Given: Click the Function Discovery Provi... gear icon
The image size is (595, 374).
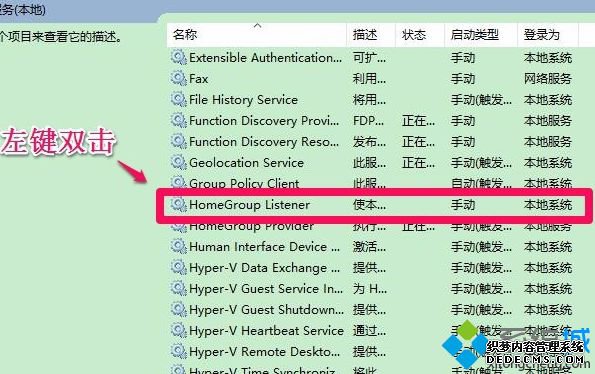Looking at the screenshot, I should 178,121.
